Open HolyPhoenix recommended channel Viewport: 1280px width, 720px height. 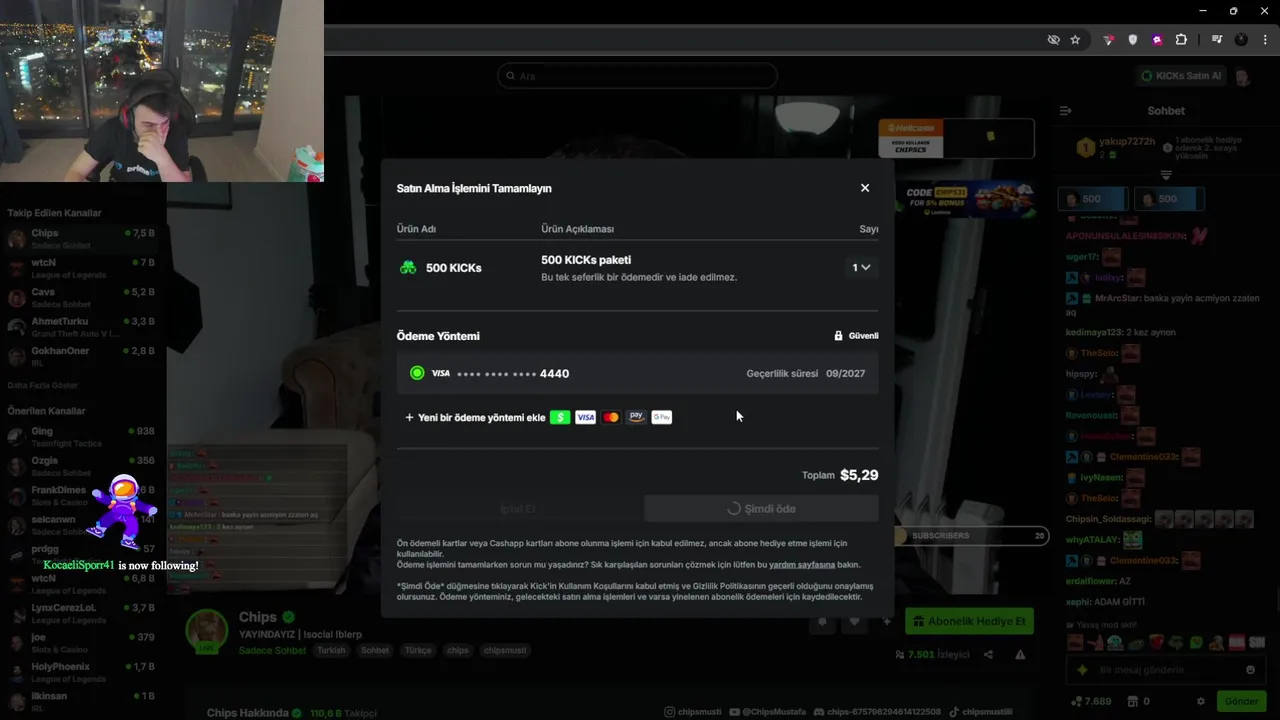point(82,671)
